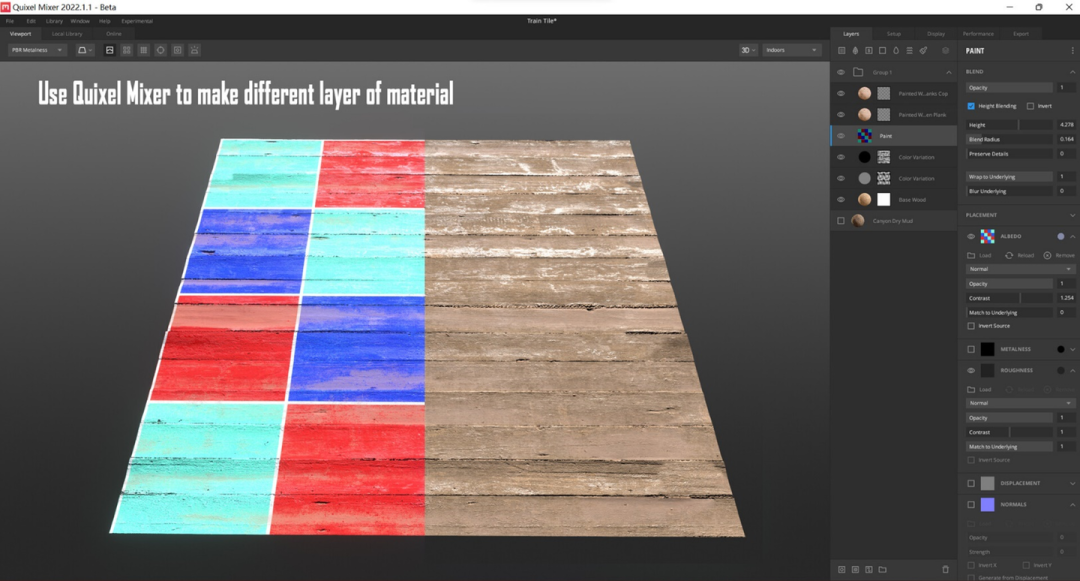Open the Experimental menu
The width and height of the screenshot is (1080, 581).
pyautogui.click(x=137, y=21)
